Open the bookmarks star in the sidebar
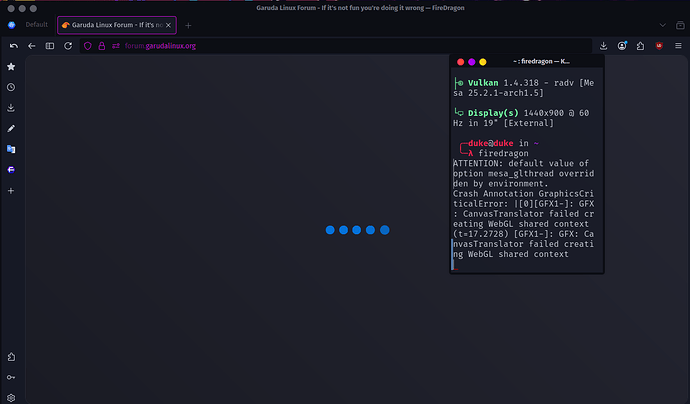Screen dimensions: 690x404 (11, 66)
